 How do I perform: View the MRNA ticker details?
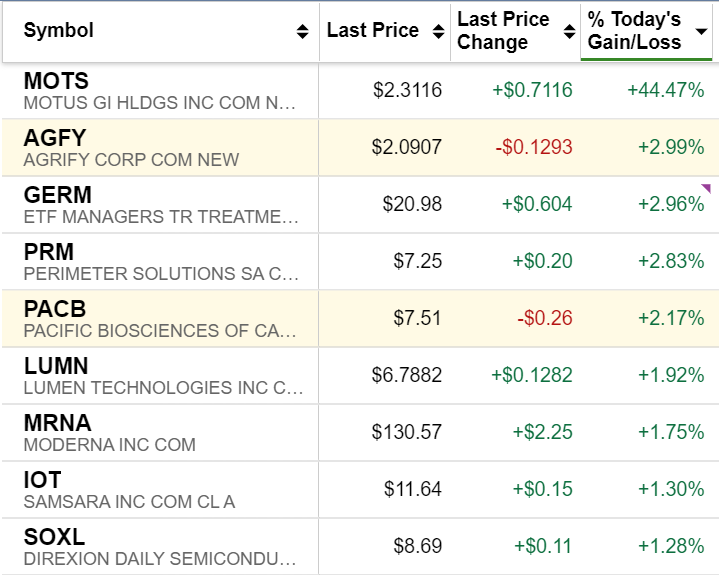(57, 423)
